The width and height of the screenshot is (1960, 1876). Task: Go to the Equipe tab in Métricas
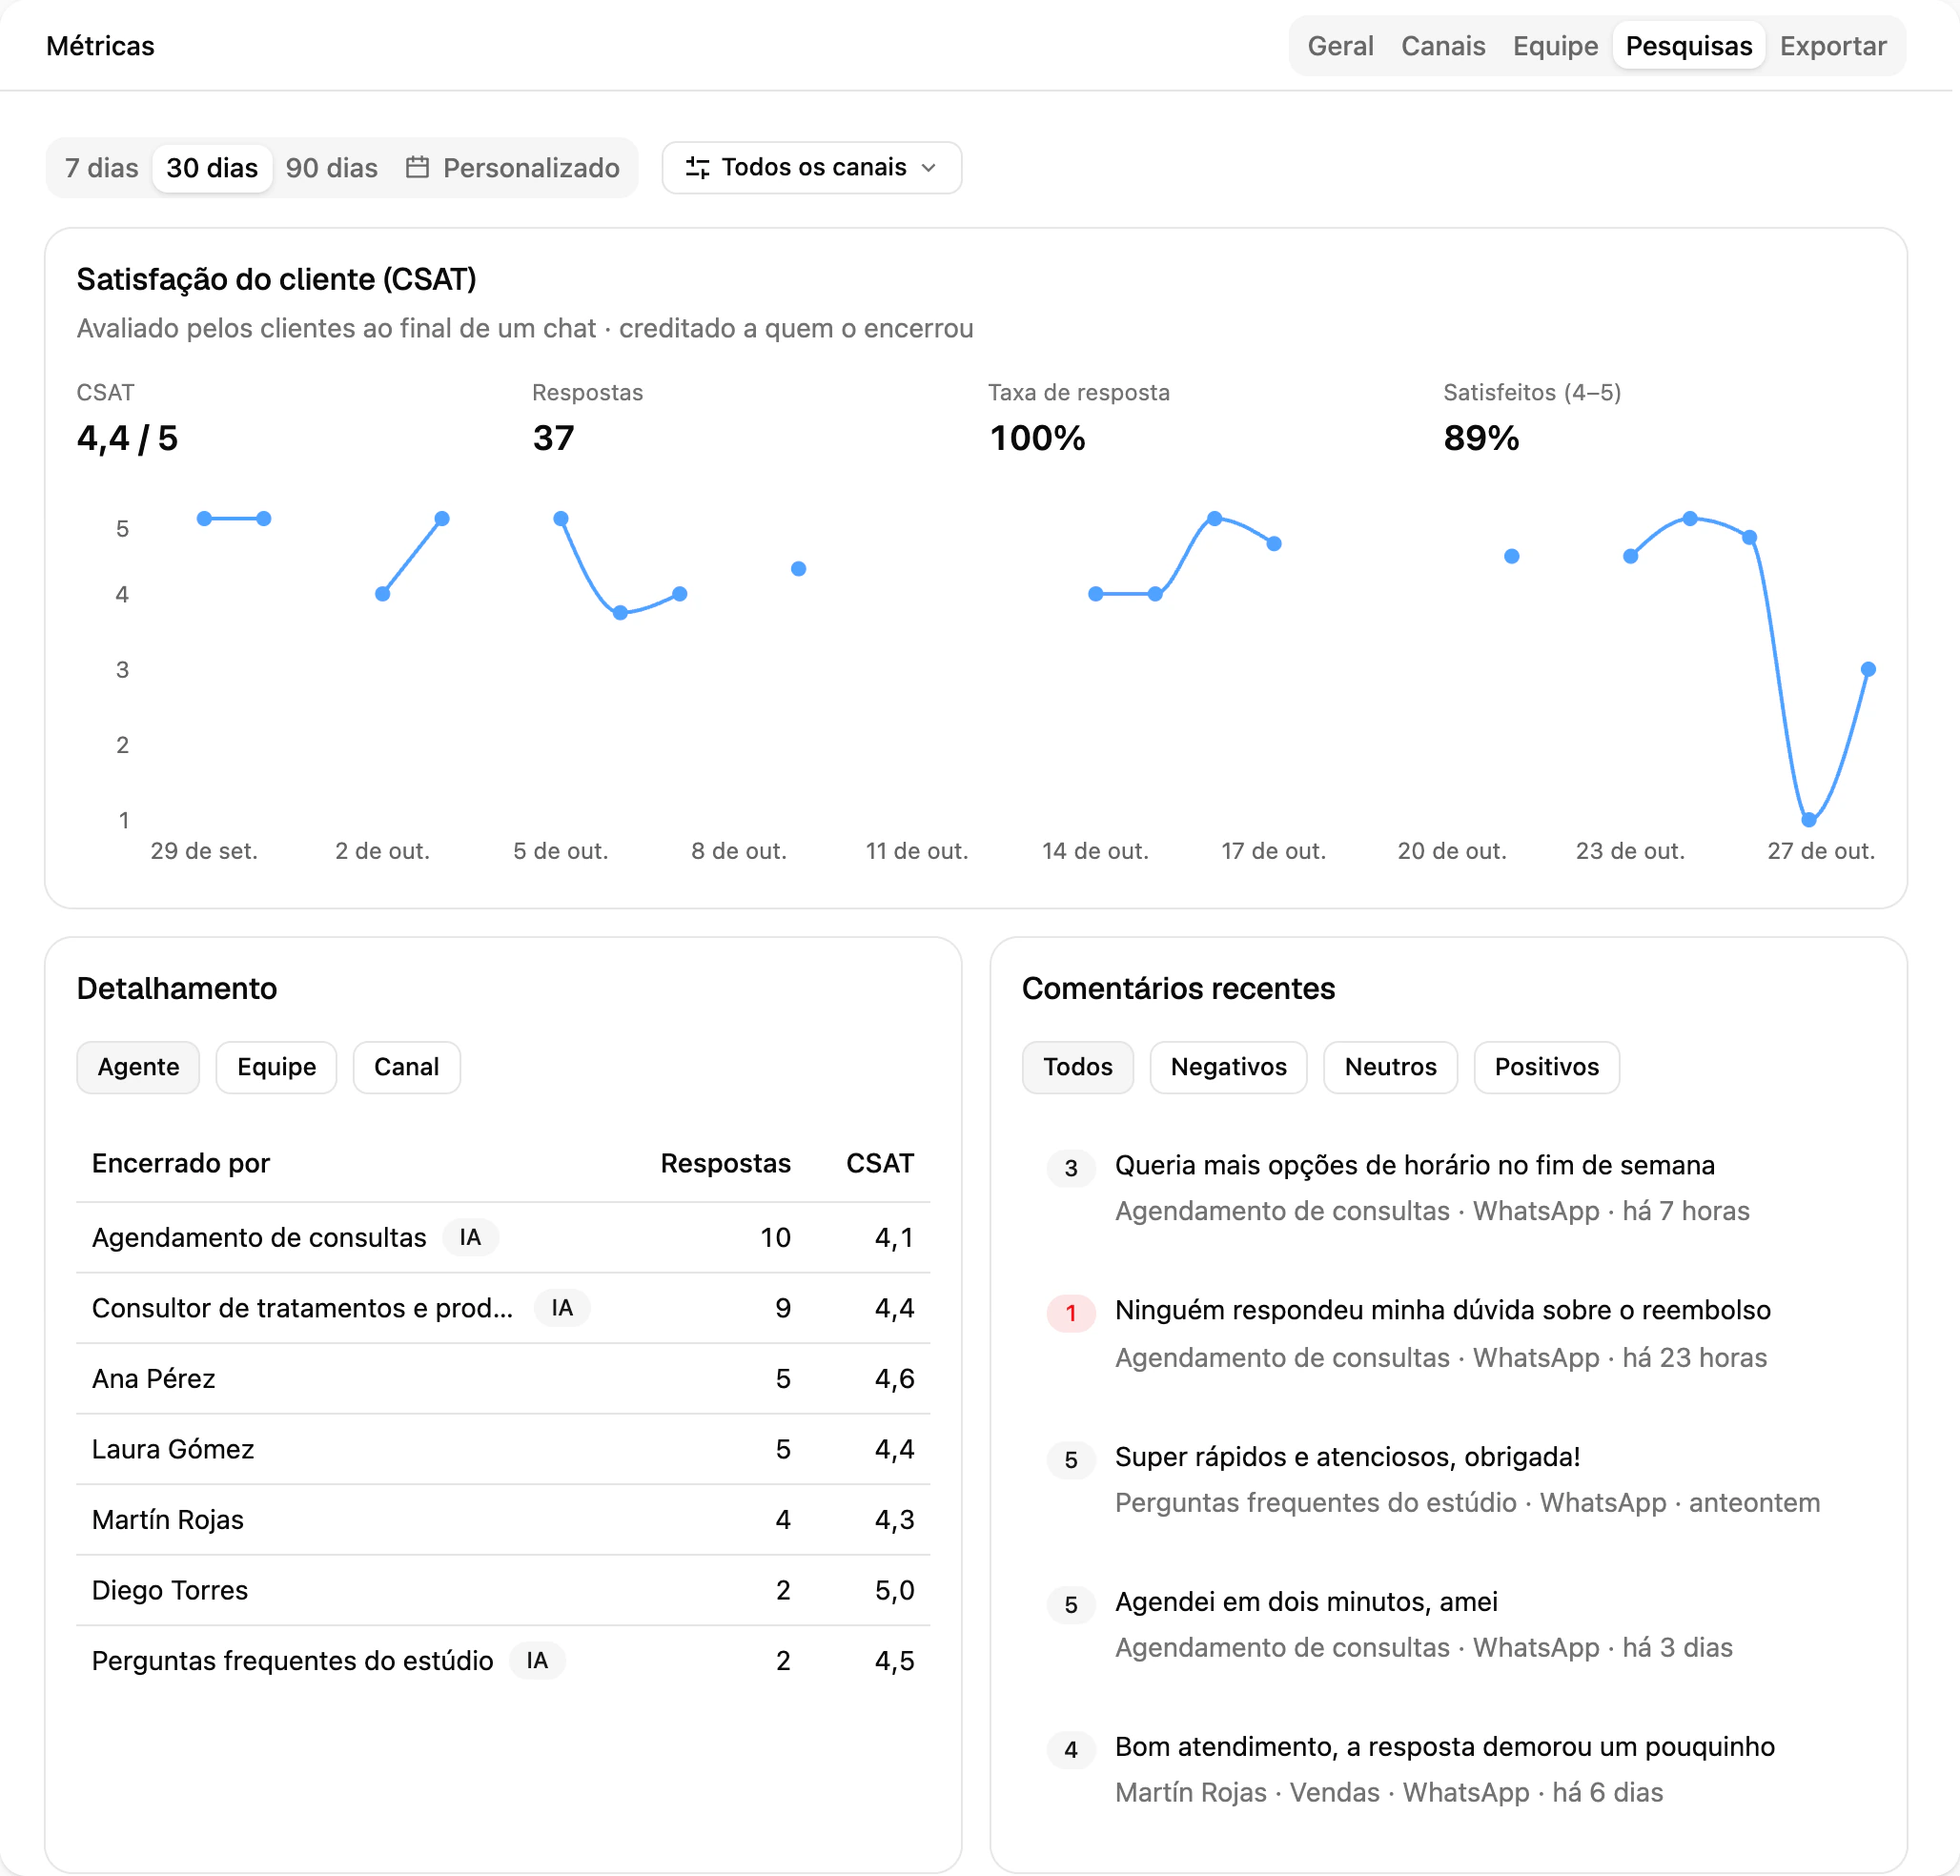(1555, 46)
